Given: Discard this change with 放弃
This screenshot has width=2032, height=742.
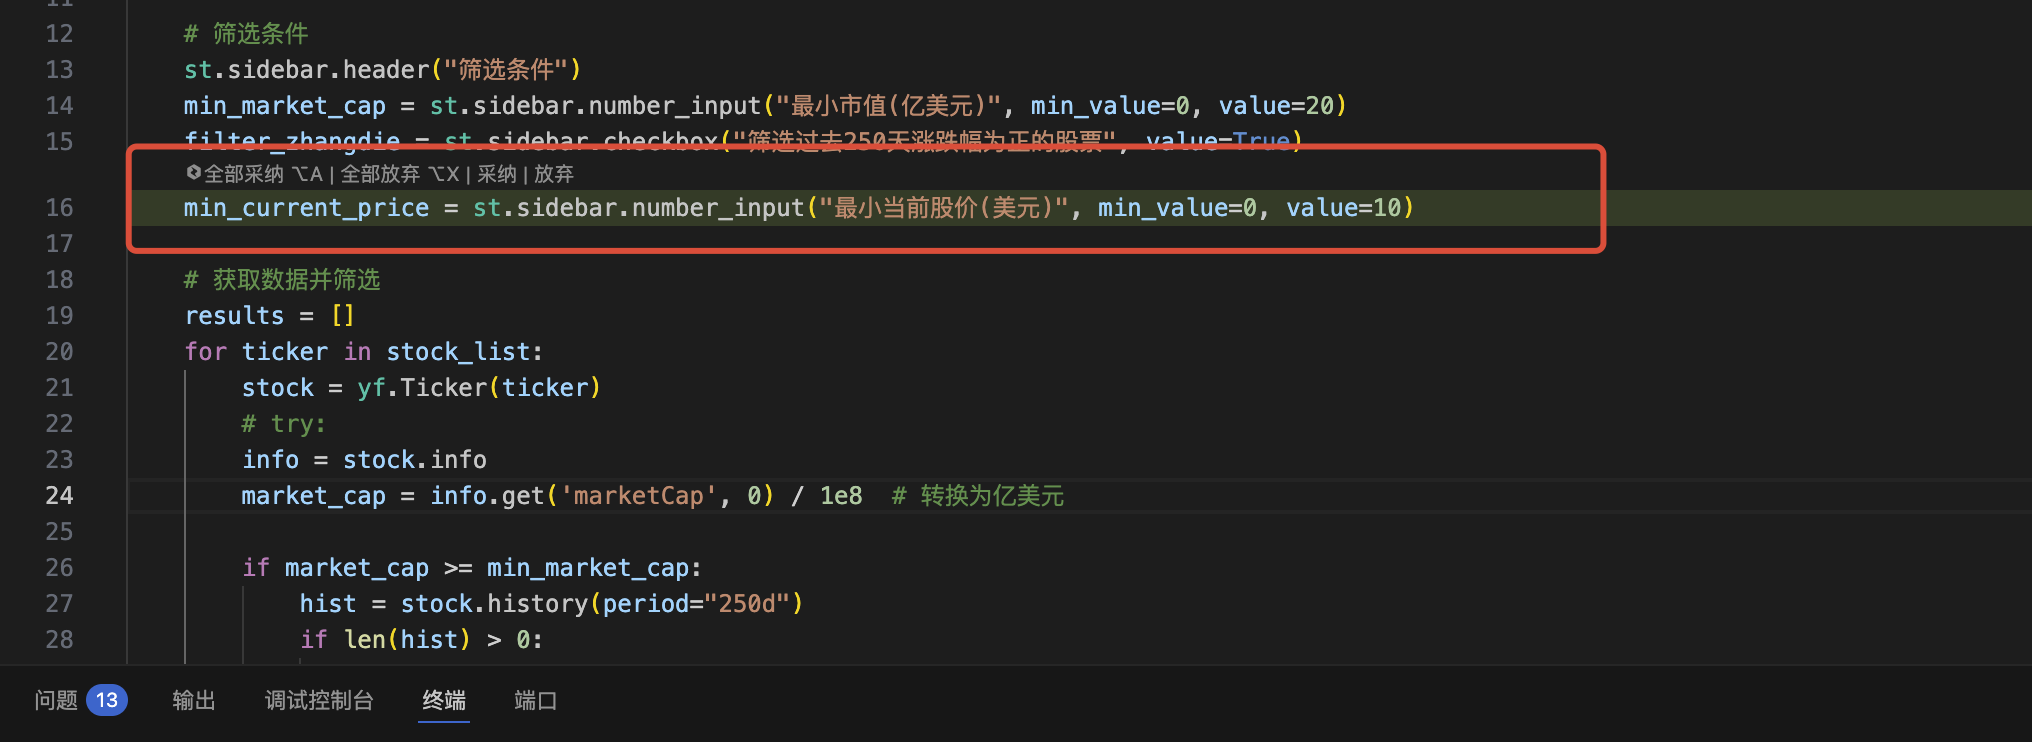Looking at the screenshot, I should [x=554, y=174].
